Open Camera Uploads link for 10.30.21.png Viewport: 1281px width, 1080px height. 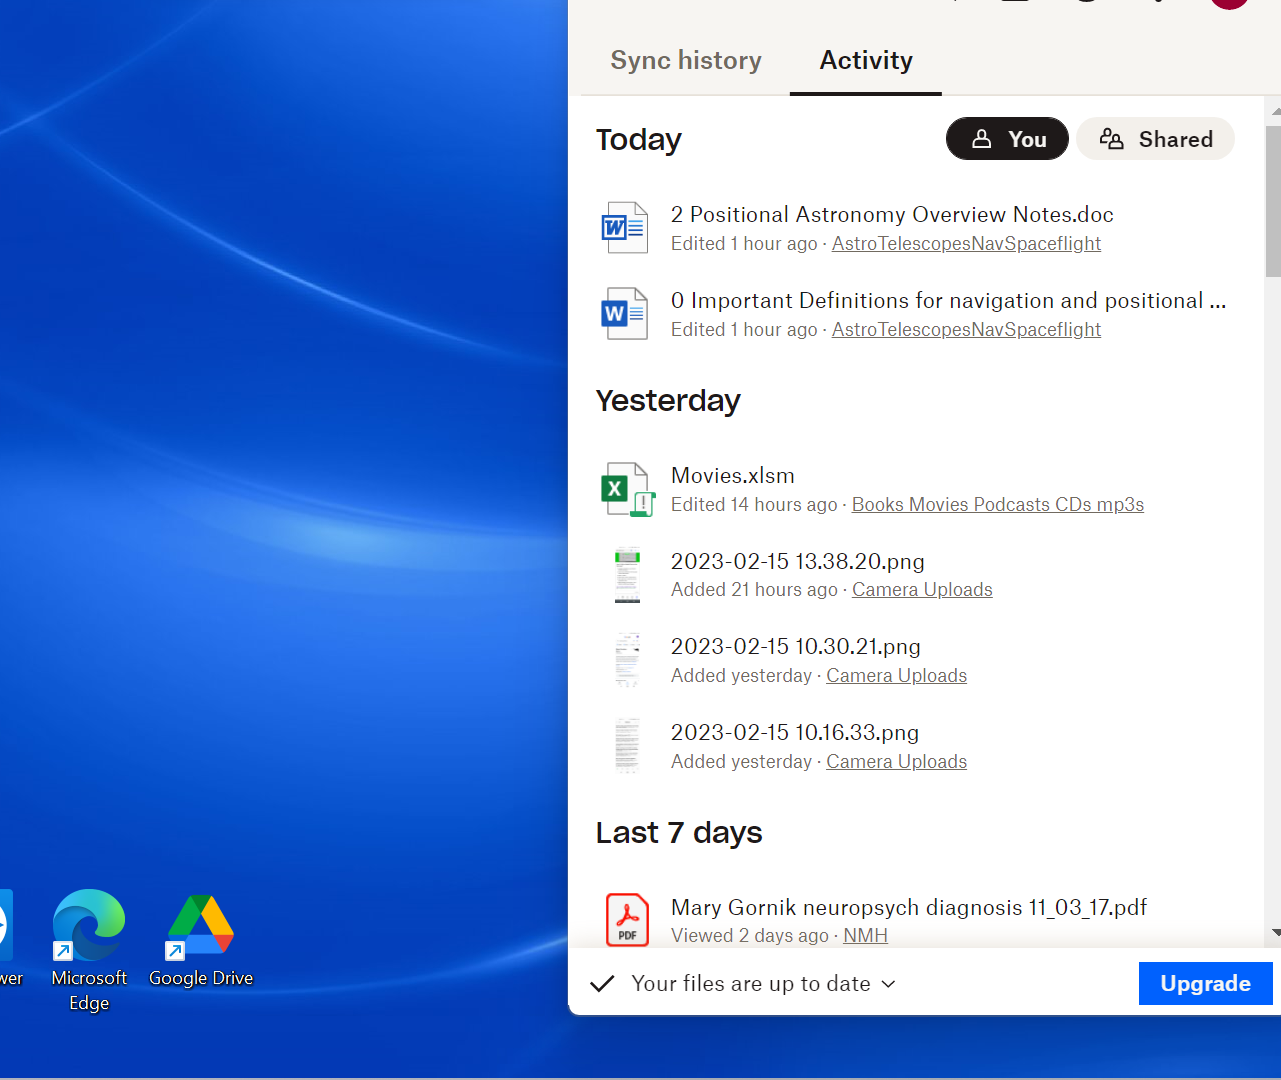(x=896, y=675)
